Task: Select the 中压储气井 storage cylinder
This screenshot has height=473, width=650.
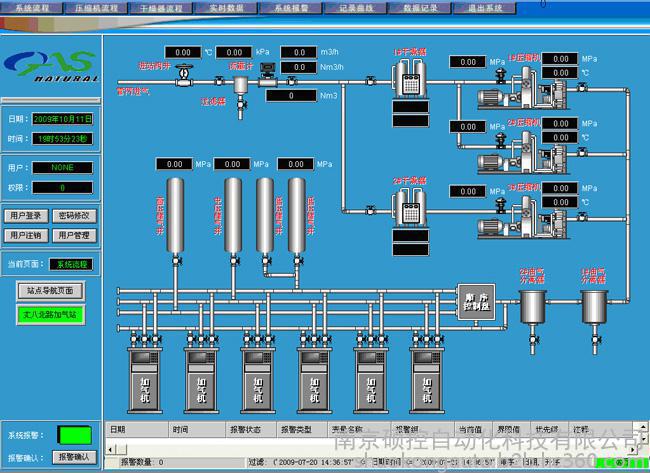Action: pyautogui.click(x=233, y=216)
